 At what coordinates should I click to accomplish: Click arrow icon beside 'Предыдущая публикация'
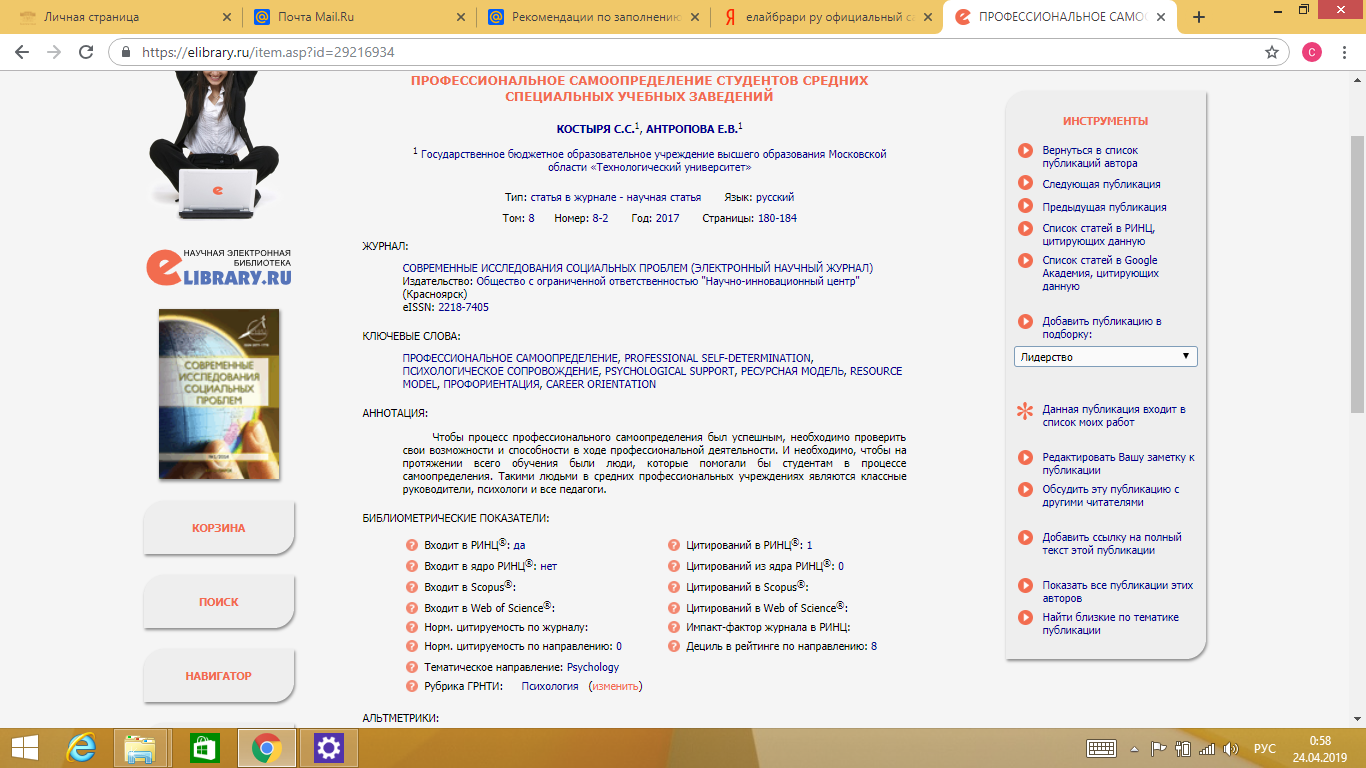[1025, 206]
